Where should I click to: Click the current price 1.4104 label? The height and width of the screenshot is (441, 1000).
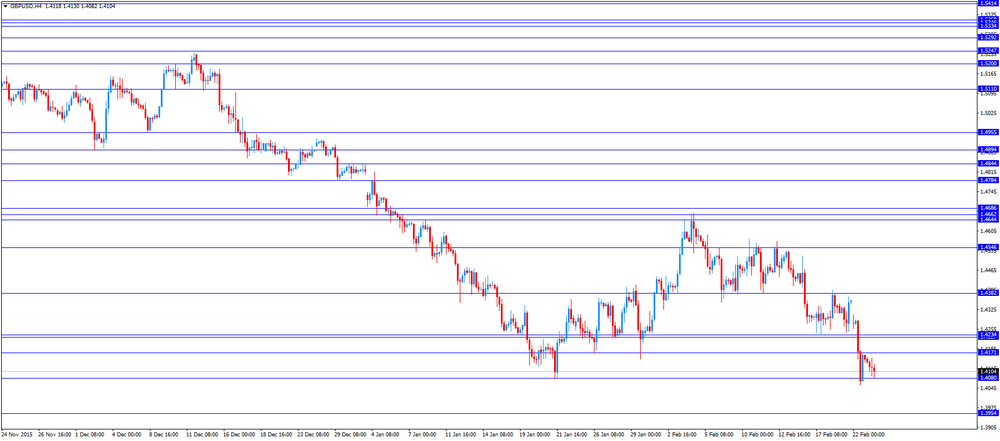[x=987, y=371]
